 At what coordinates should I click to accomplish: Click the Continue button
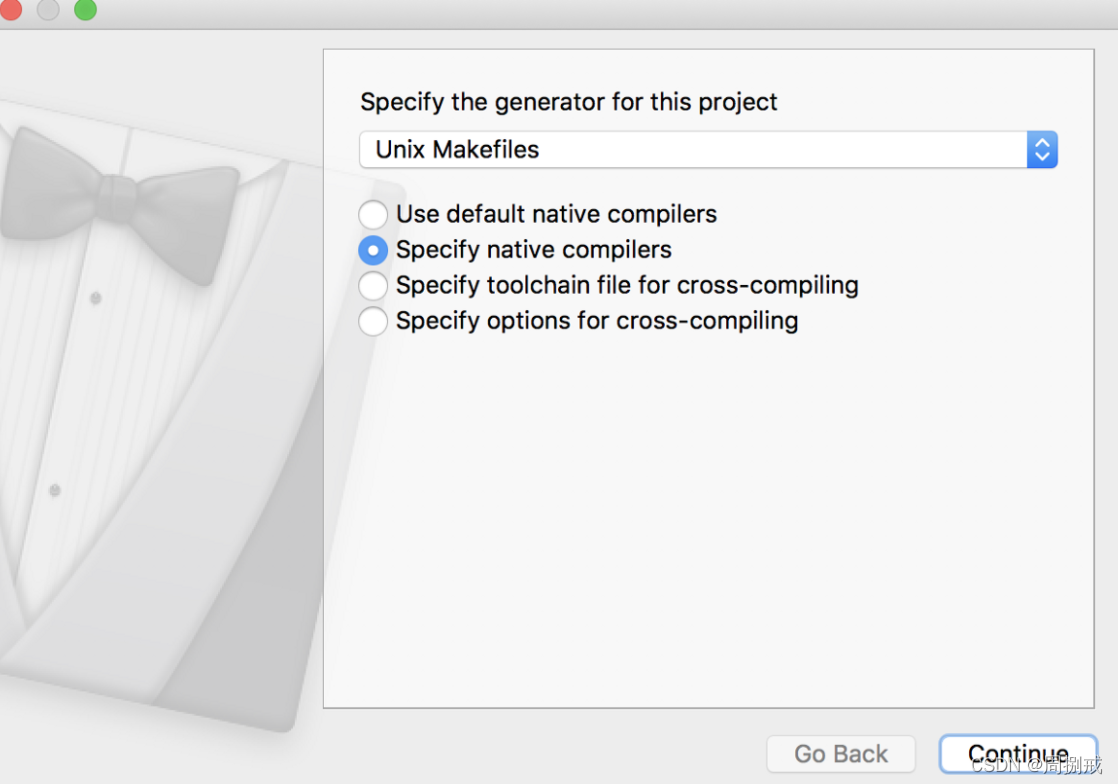(1018, 753)
